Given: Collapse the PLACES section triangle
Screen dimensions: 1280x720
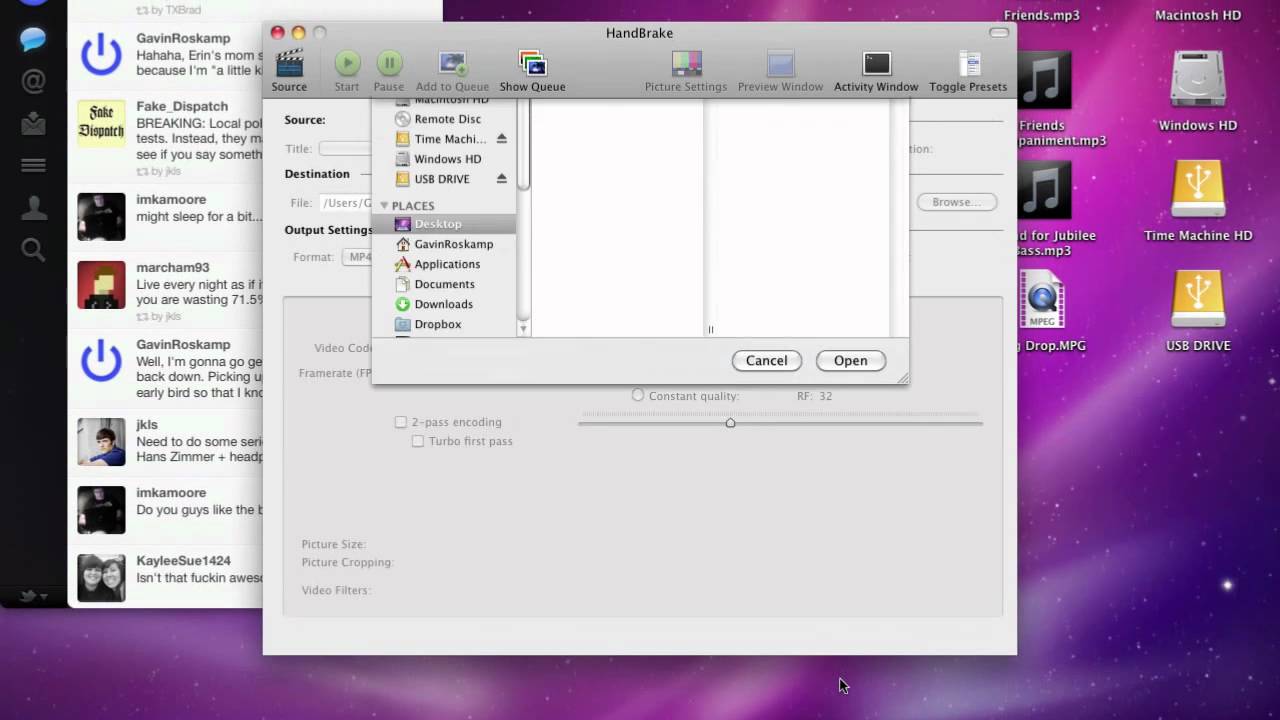Looking at the screenshot, I should (x=384, y=206).
